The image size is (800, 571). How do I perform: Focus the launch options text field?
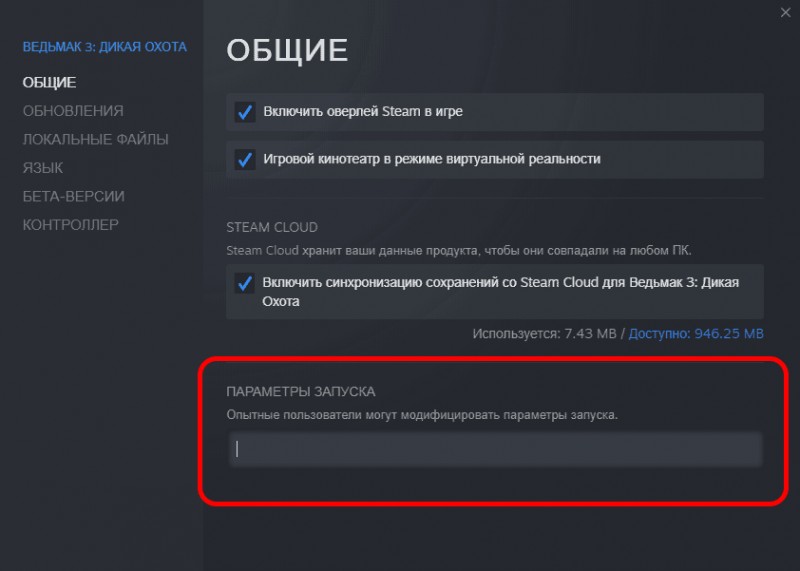(x=495, y=449)
